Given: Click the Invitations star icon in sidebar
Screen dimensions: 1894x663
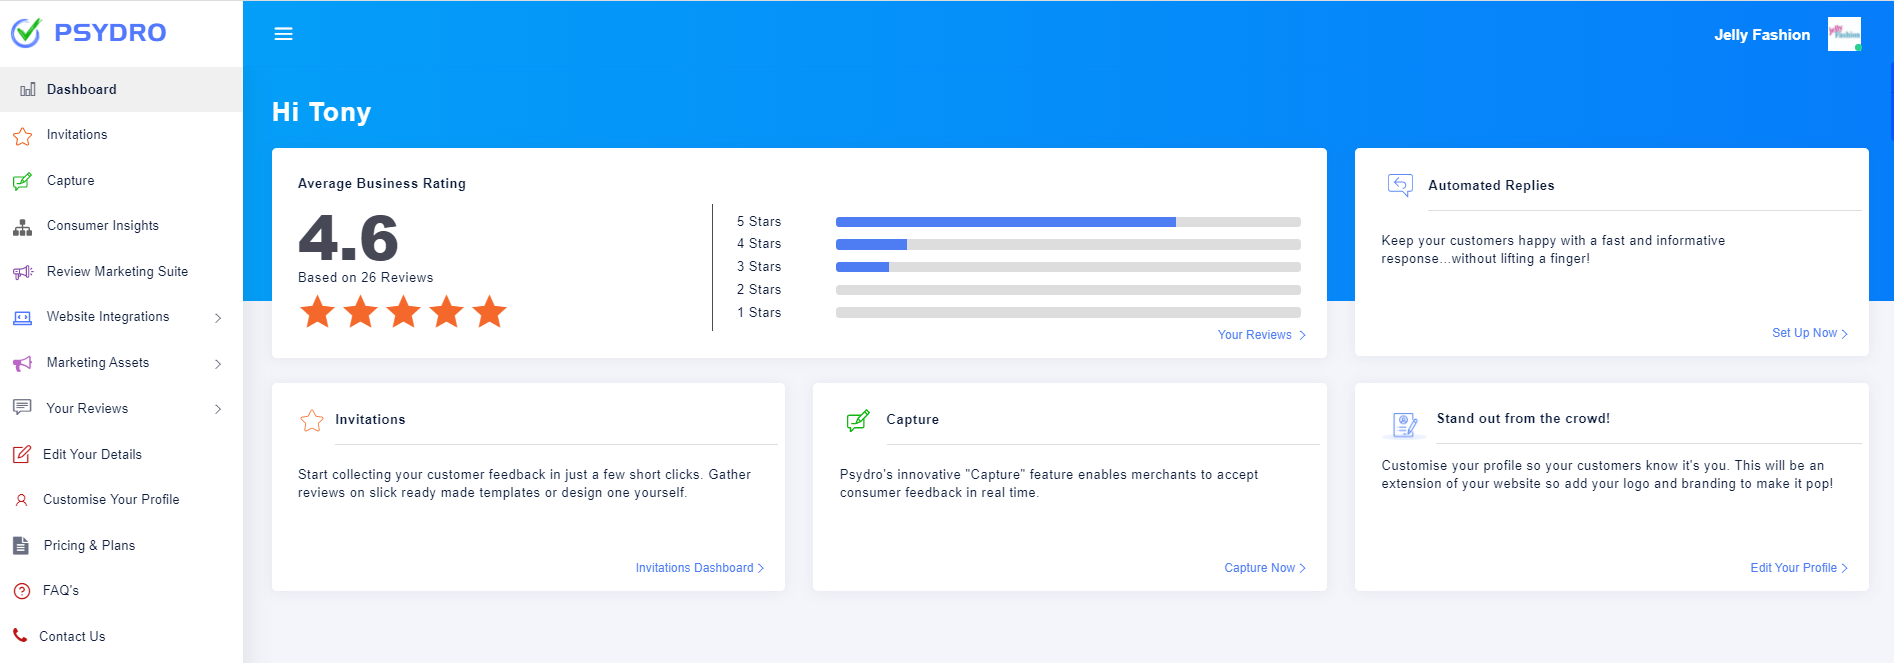Looking at the screenshot, I should (22, 135).
